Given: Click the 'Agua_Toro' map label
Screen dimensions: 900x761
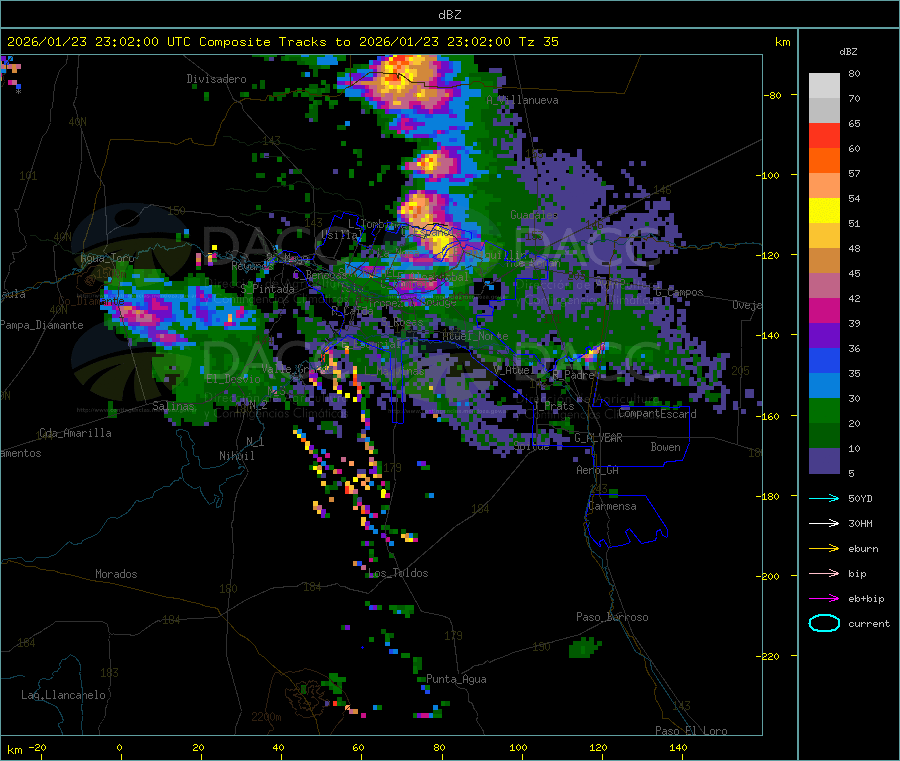Looking at the screenshot, I should (107, 258).
